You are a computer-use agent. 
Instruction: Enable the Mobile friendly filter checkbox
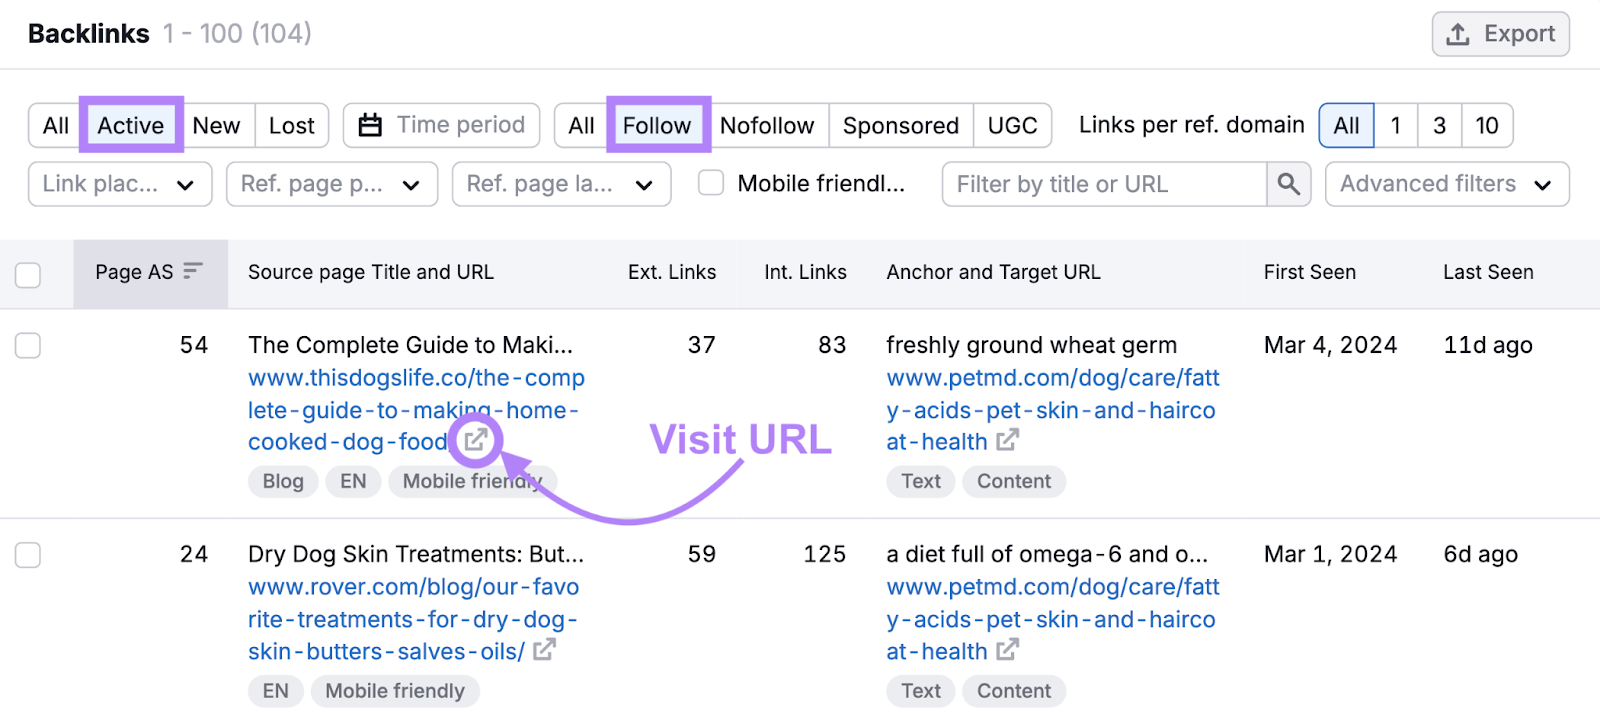pos(710,183)
